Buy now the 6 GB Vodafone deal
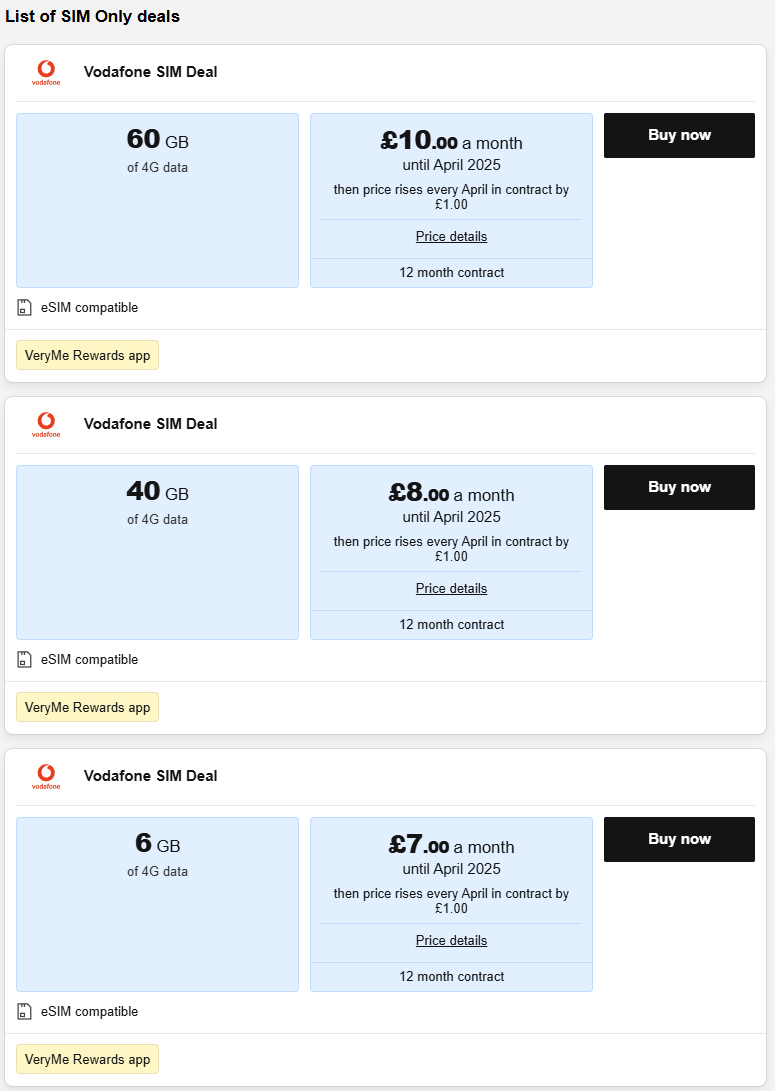 [x=679, y=839]
